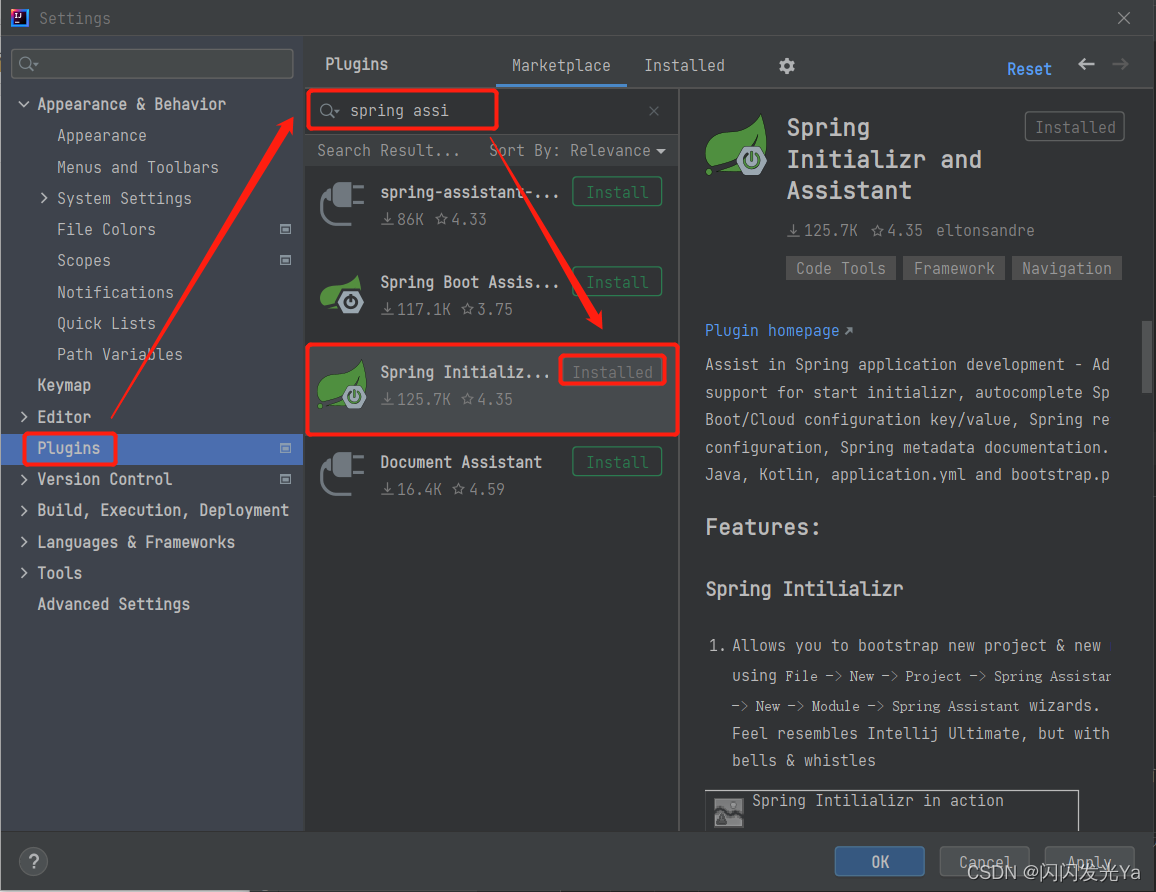Click the Code Tools tag
1156x892 pixels.
pos(840,268)
